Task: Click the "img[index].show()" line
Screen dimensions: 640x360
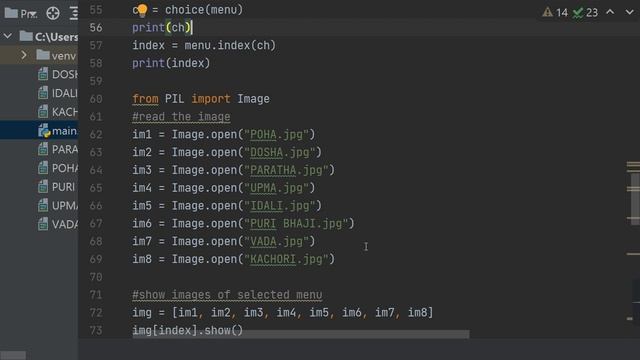Action: coord(187,330)
